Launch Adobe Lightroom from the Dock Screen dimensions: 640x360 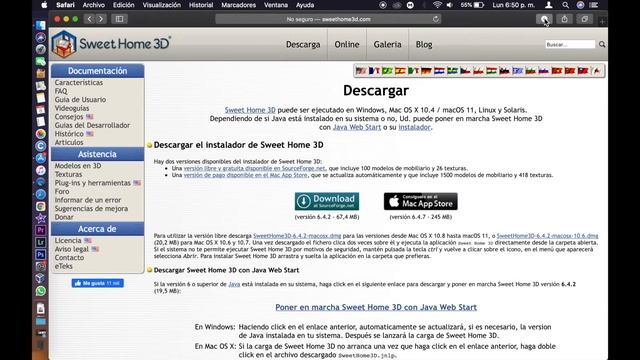(x=40, y=242)
